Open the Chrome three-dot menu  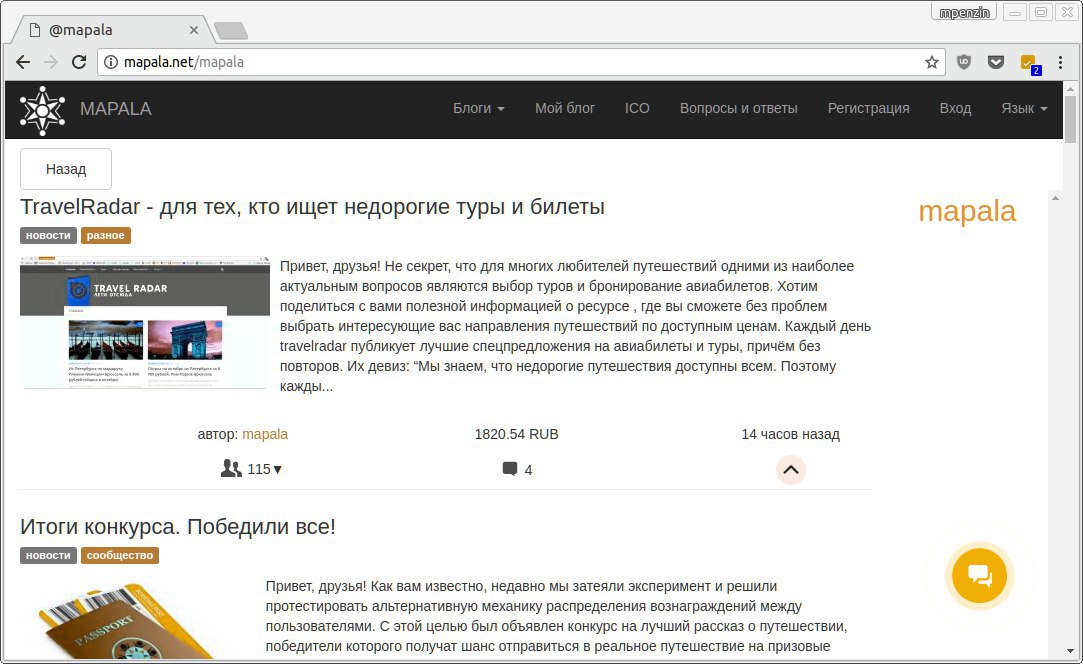tap(1060, 62)
